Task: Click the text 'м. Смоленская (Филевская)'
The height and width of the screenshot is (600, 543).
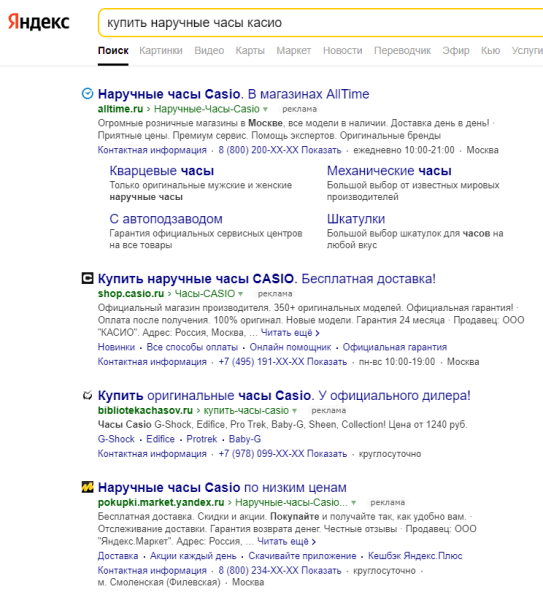Action: coord(159,582)
